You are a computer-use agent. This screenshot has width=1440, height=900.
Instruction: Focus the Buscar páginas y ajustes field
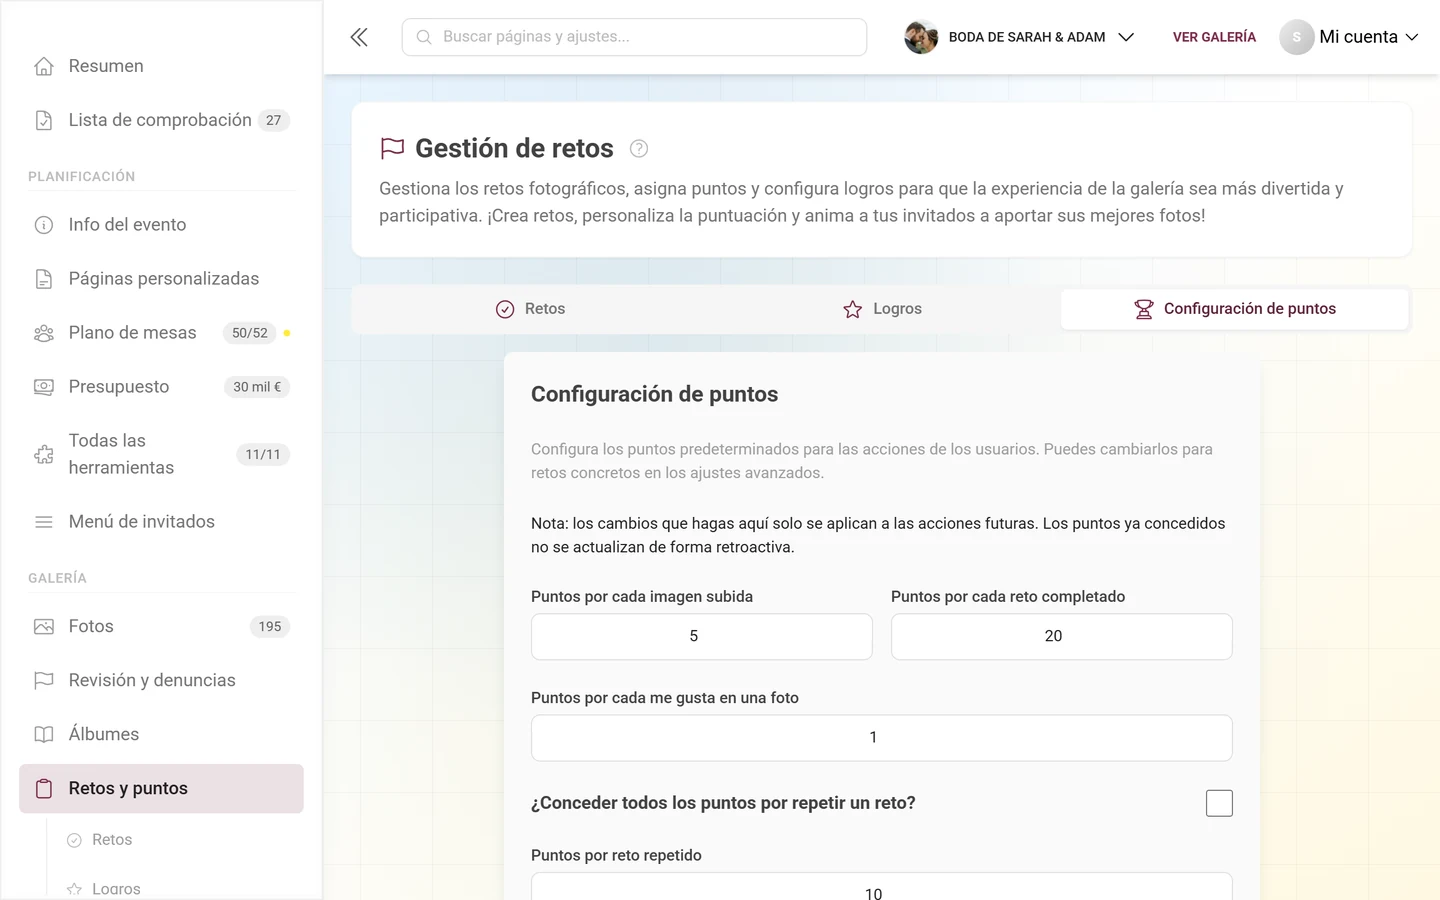click(x=634, y=37)
